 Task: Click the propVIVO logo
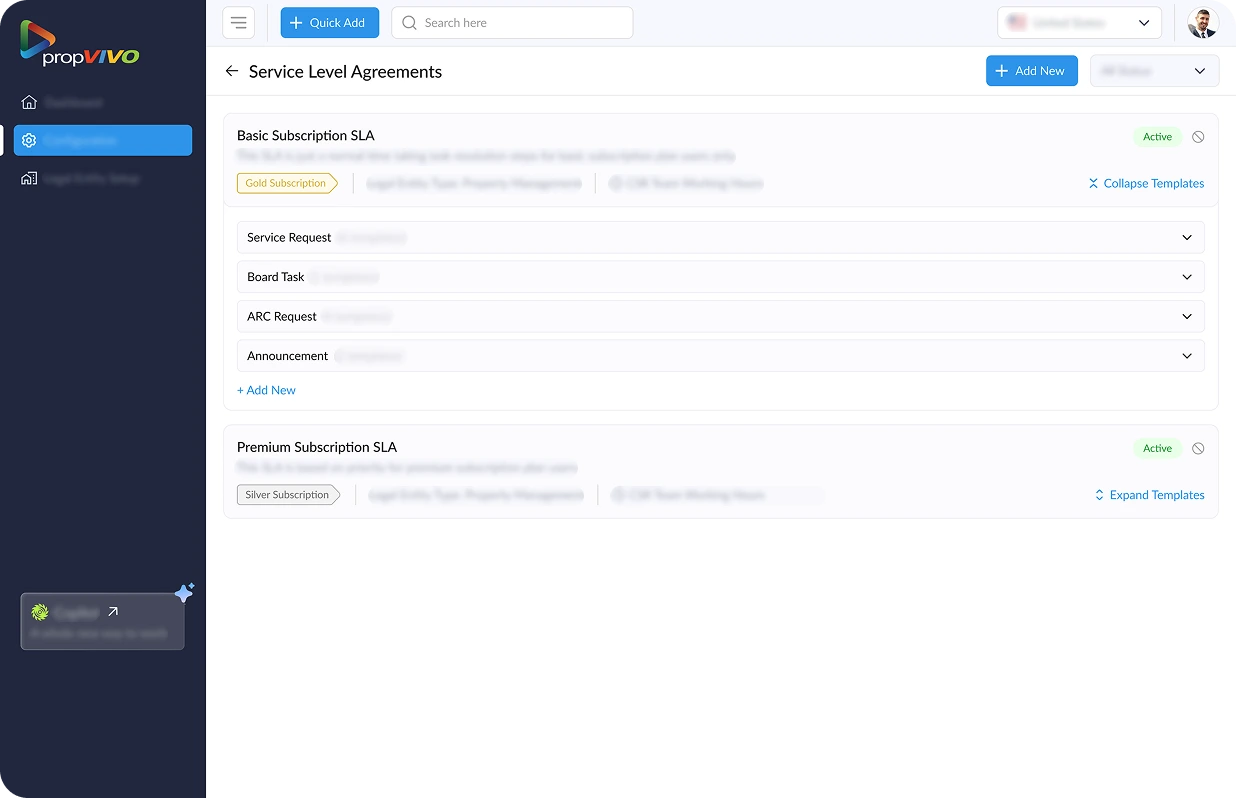click(79, 43)
